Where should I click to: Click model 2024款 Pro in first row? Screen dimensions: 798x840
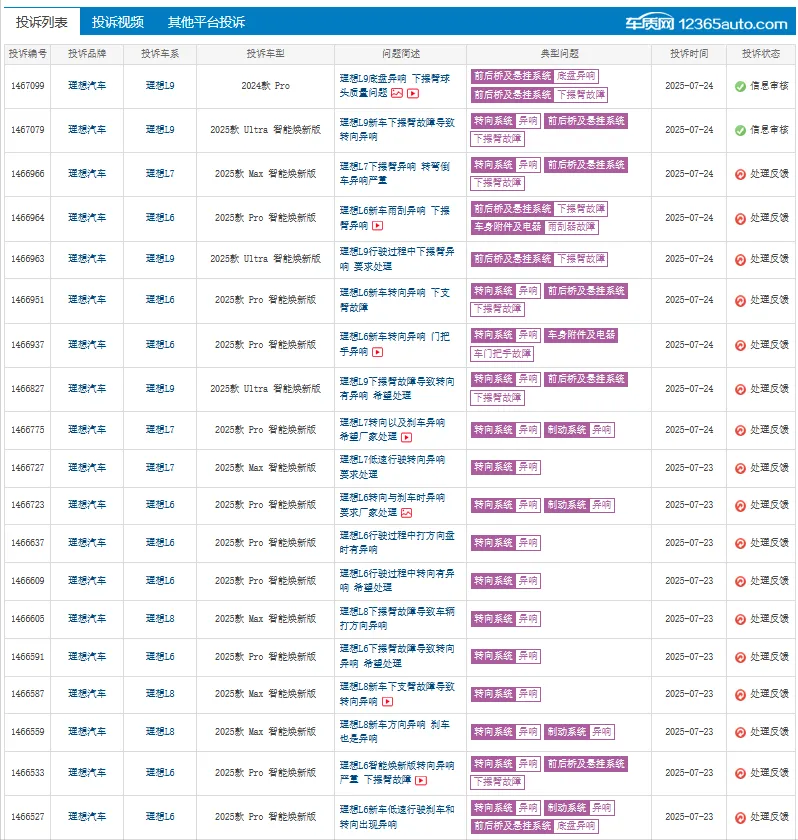[x=265, y=86]
